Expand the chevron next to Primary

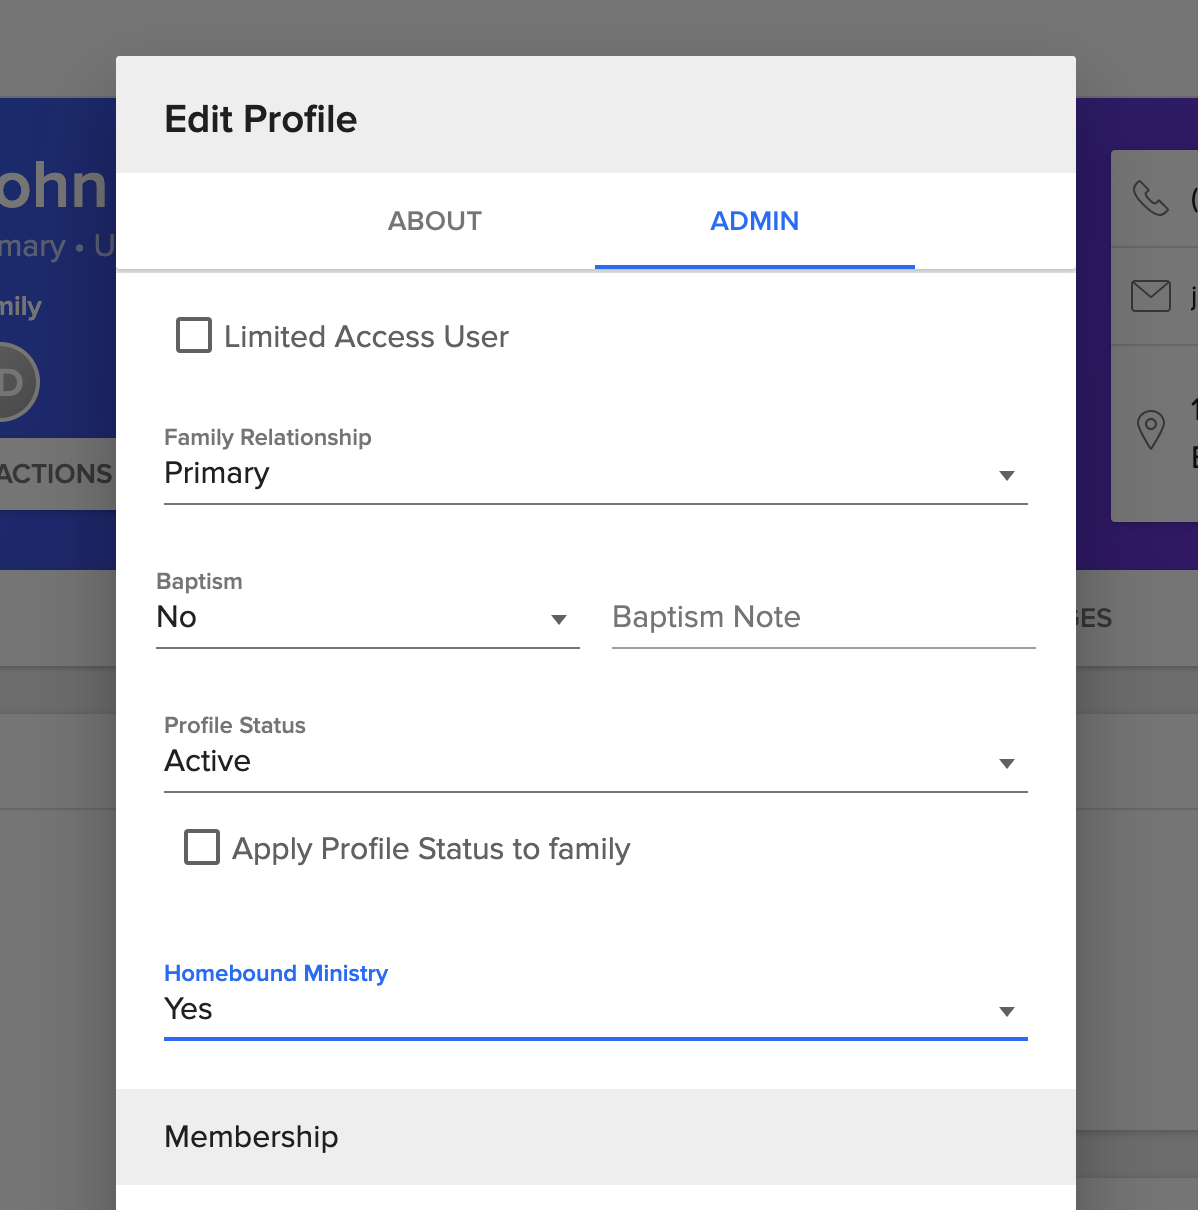point(1008,475)
